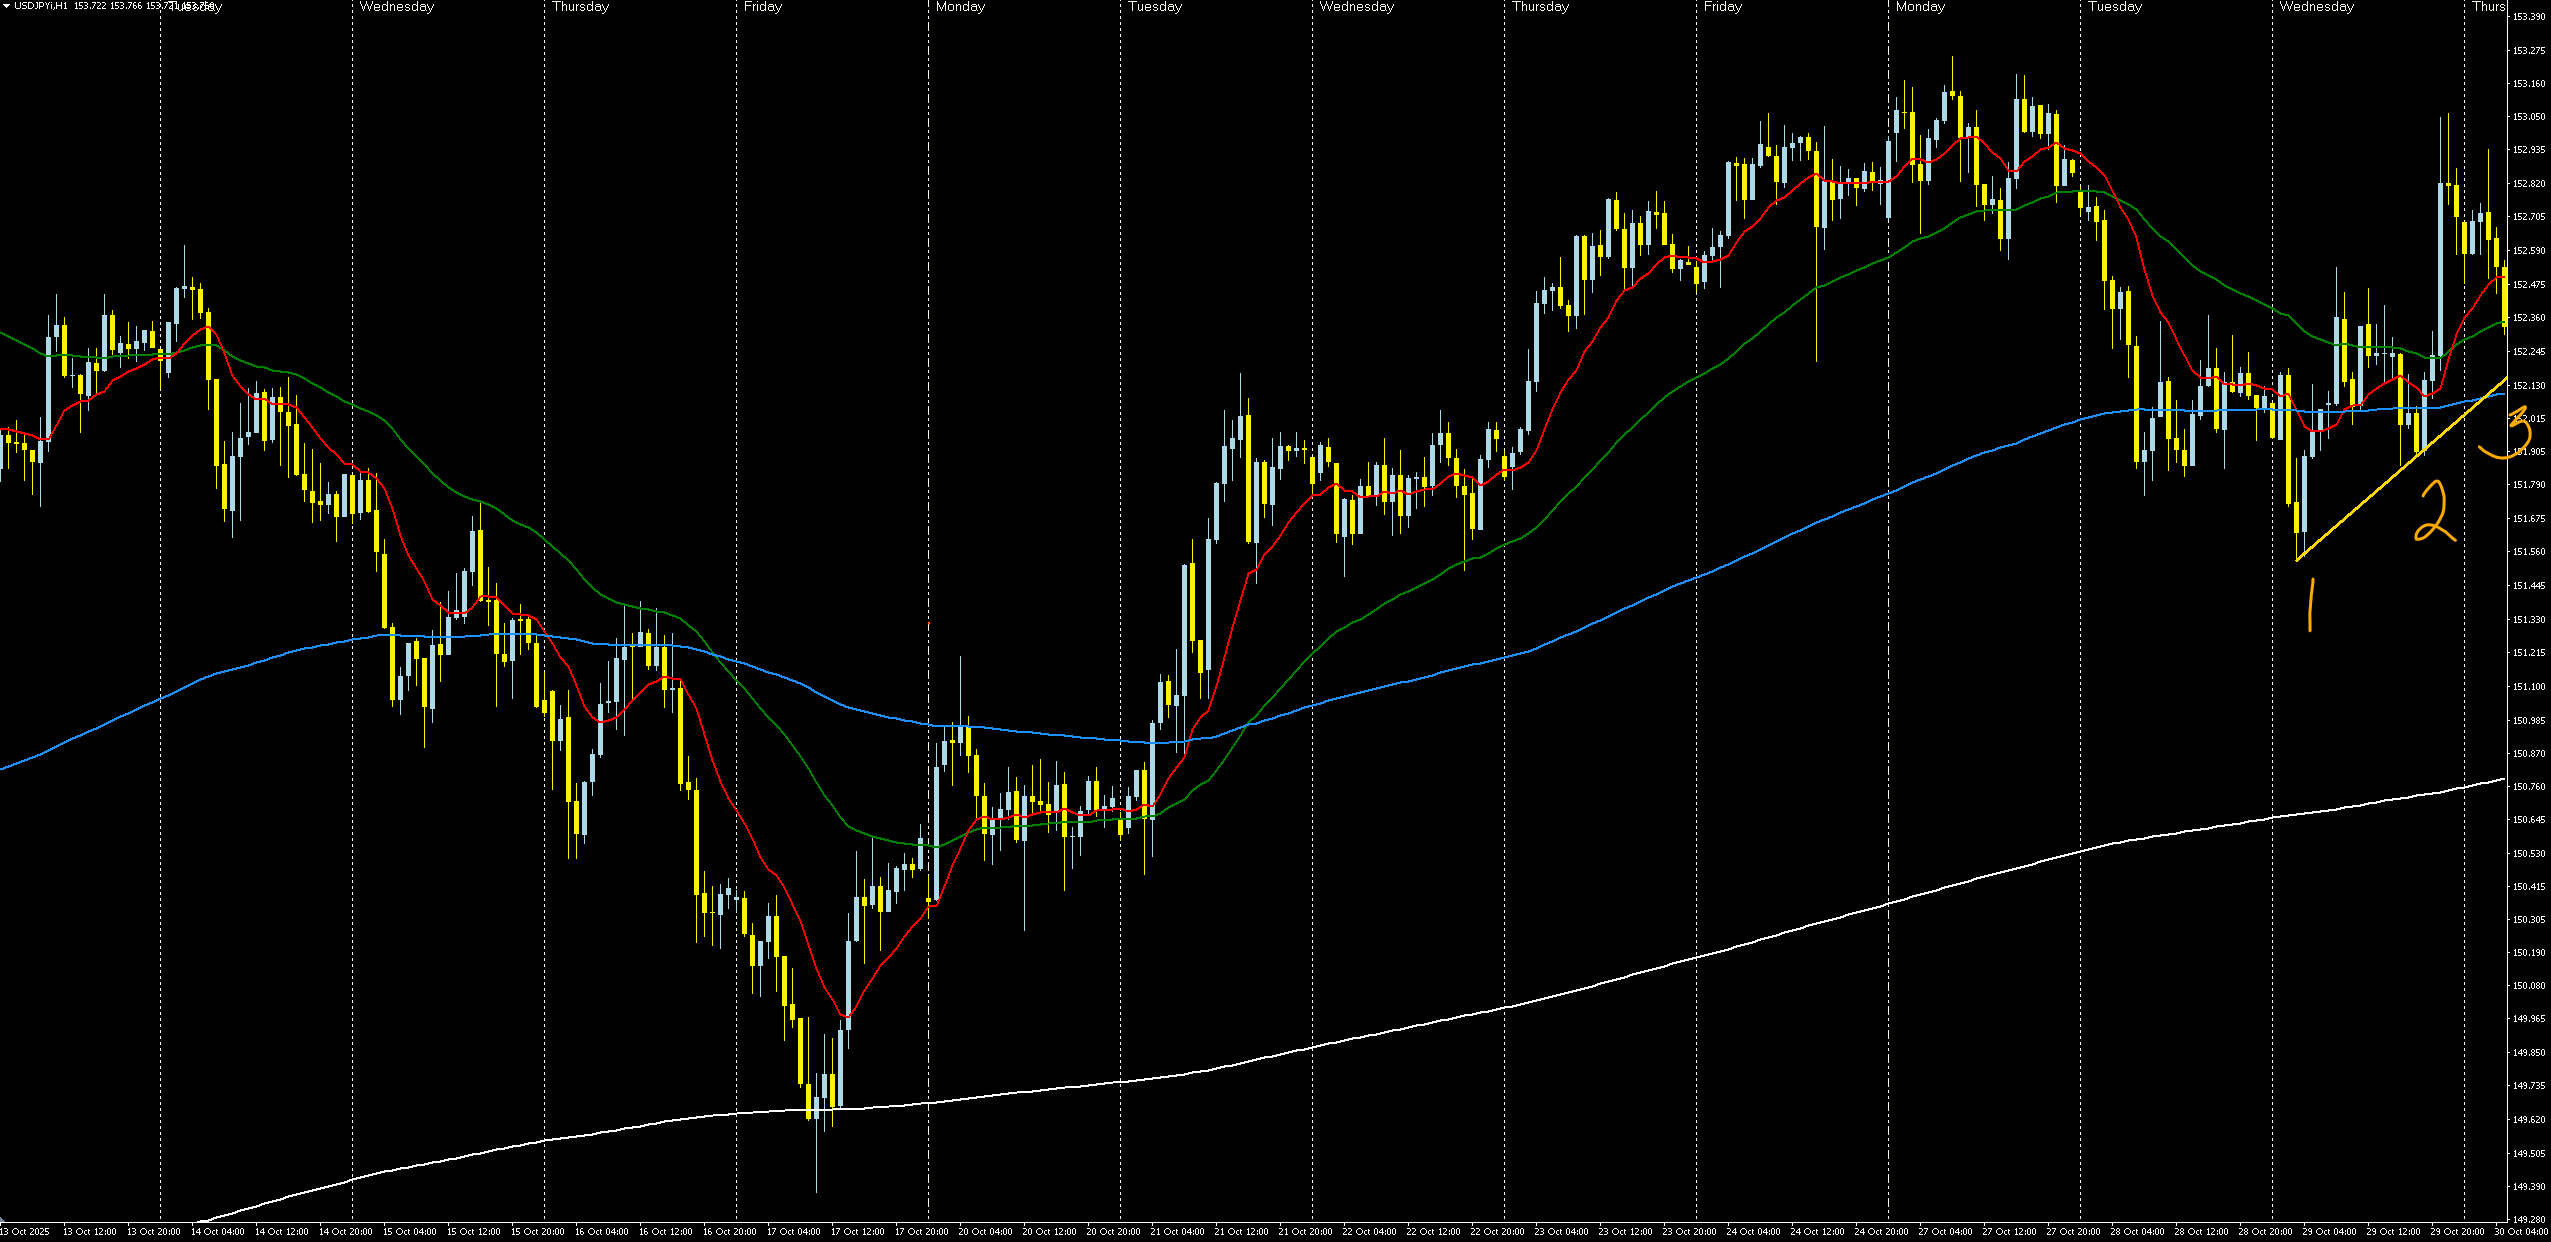Viewport: 2551px width, 1242px height.
Task: Click the first Friday day label
Action: (763, 7)
